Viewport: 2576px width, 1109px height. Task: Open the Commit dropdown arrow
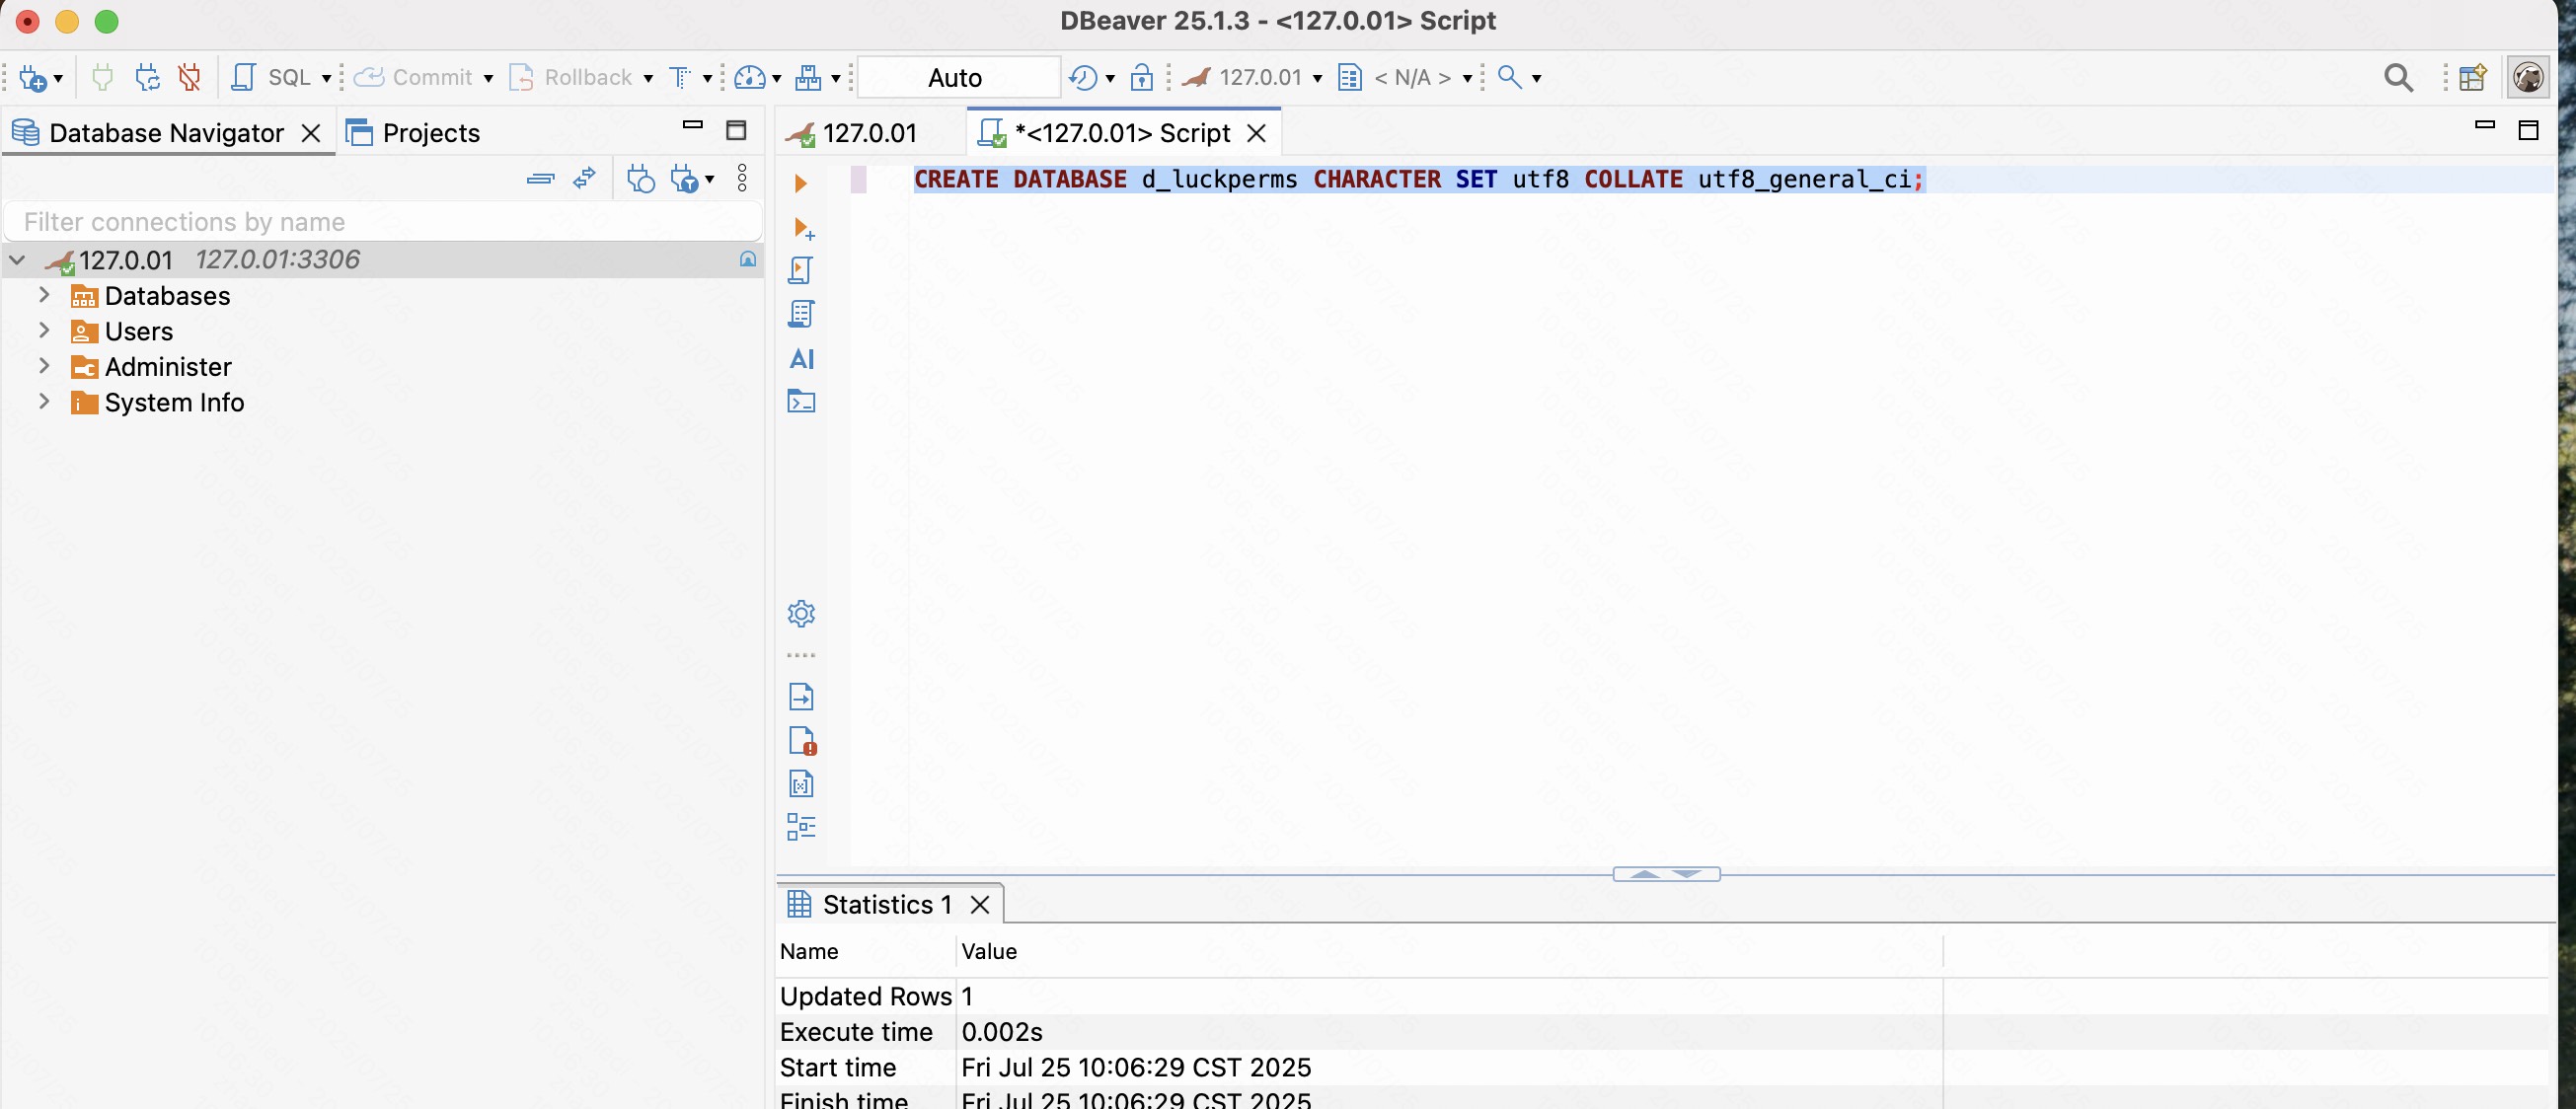coord(488,78)
